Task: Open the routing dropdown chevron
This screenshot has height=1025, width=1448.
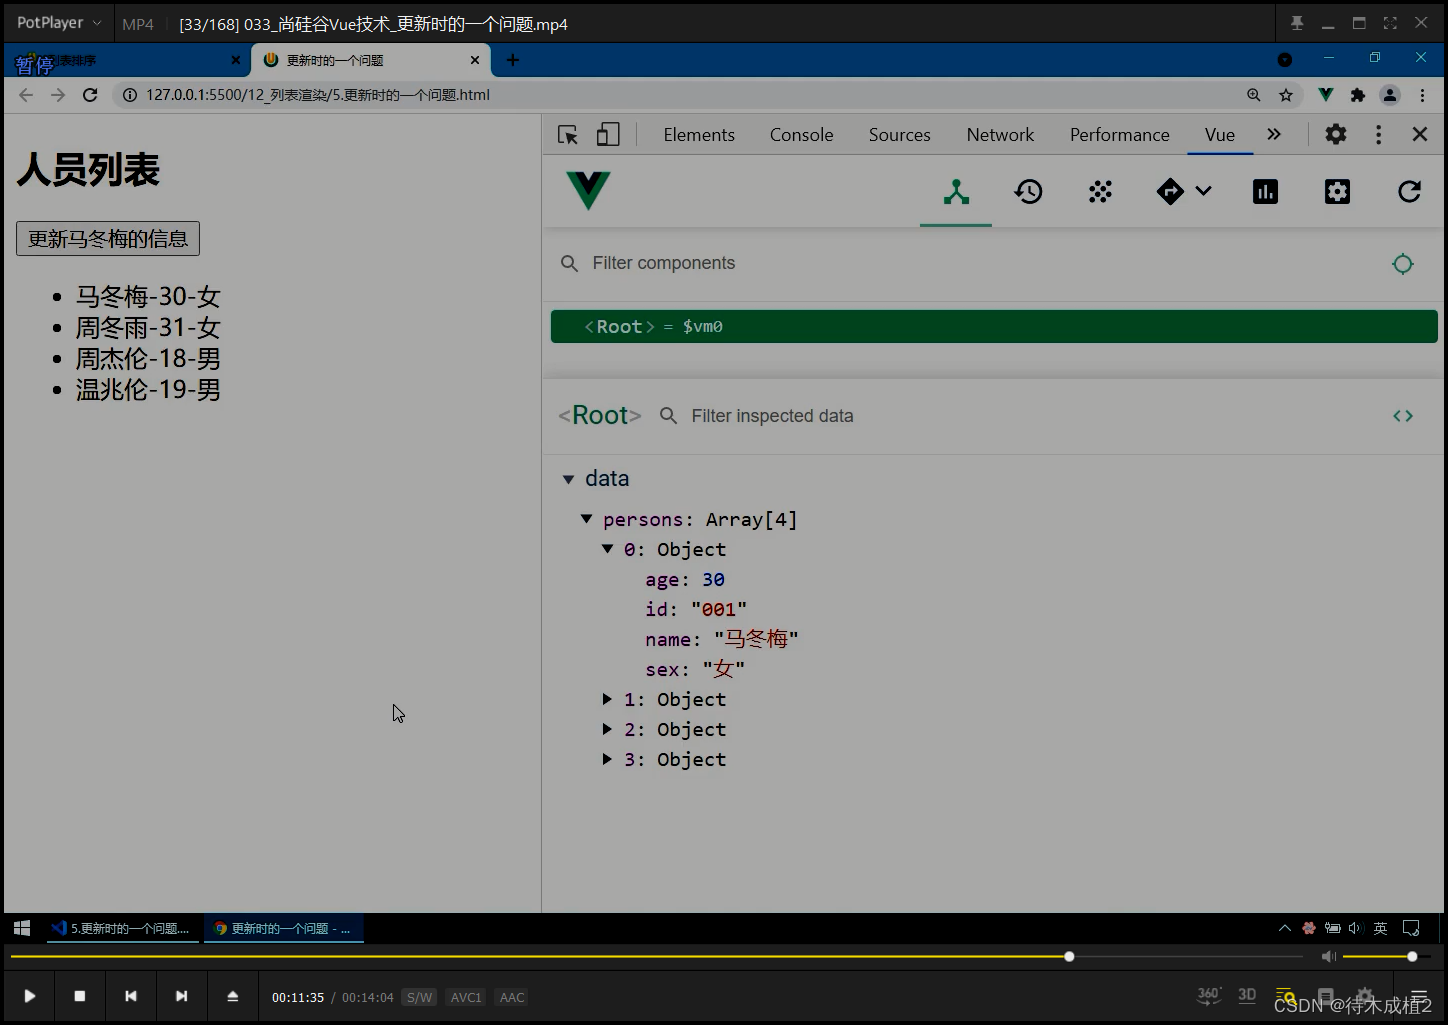Action: click(1203, 192)
